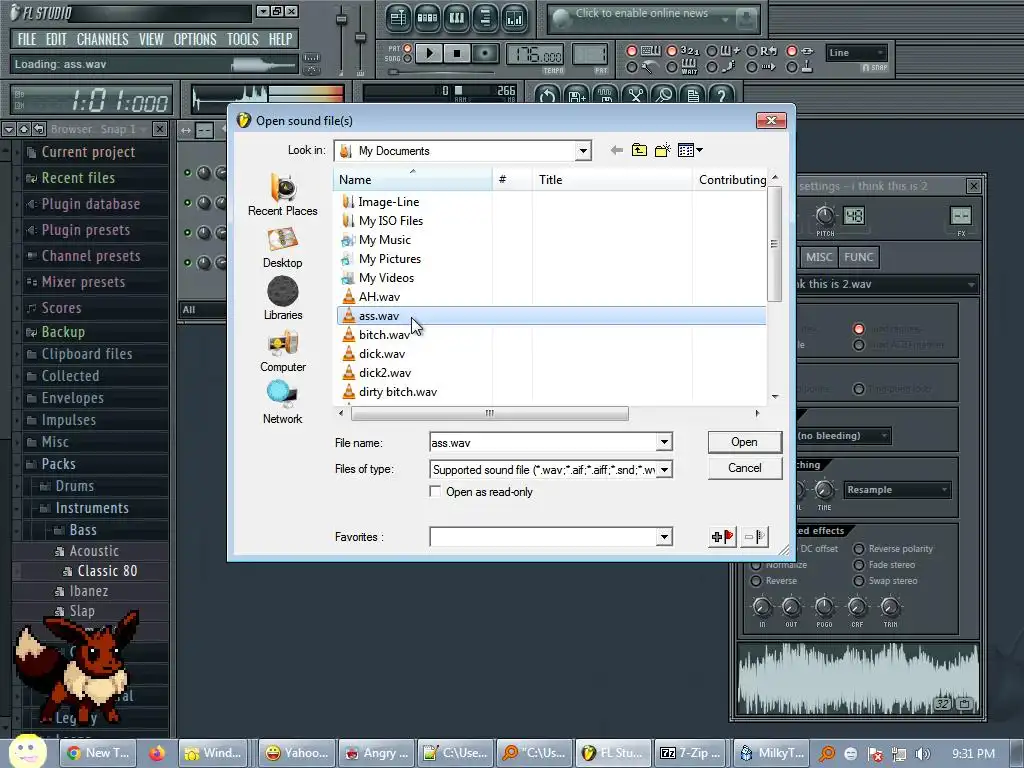Toggle the Wait for input option
Image resolution: width=1024 pixels, height=768 pixels.
pyautogui.click(x=671, y=67)
